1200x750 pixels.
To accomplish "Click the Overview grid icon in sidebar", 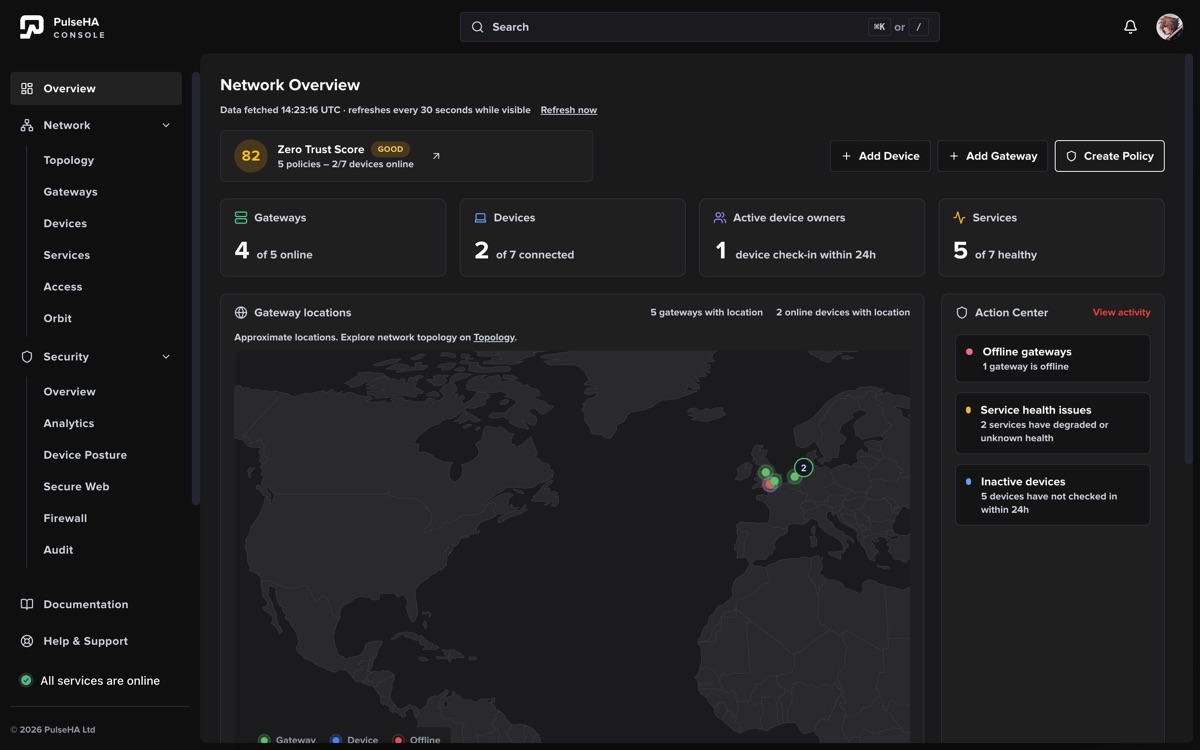I will (x=27, y=88).
